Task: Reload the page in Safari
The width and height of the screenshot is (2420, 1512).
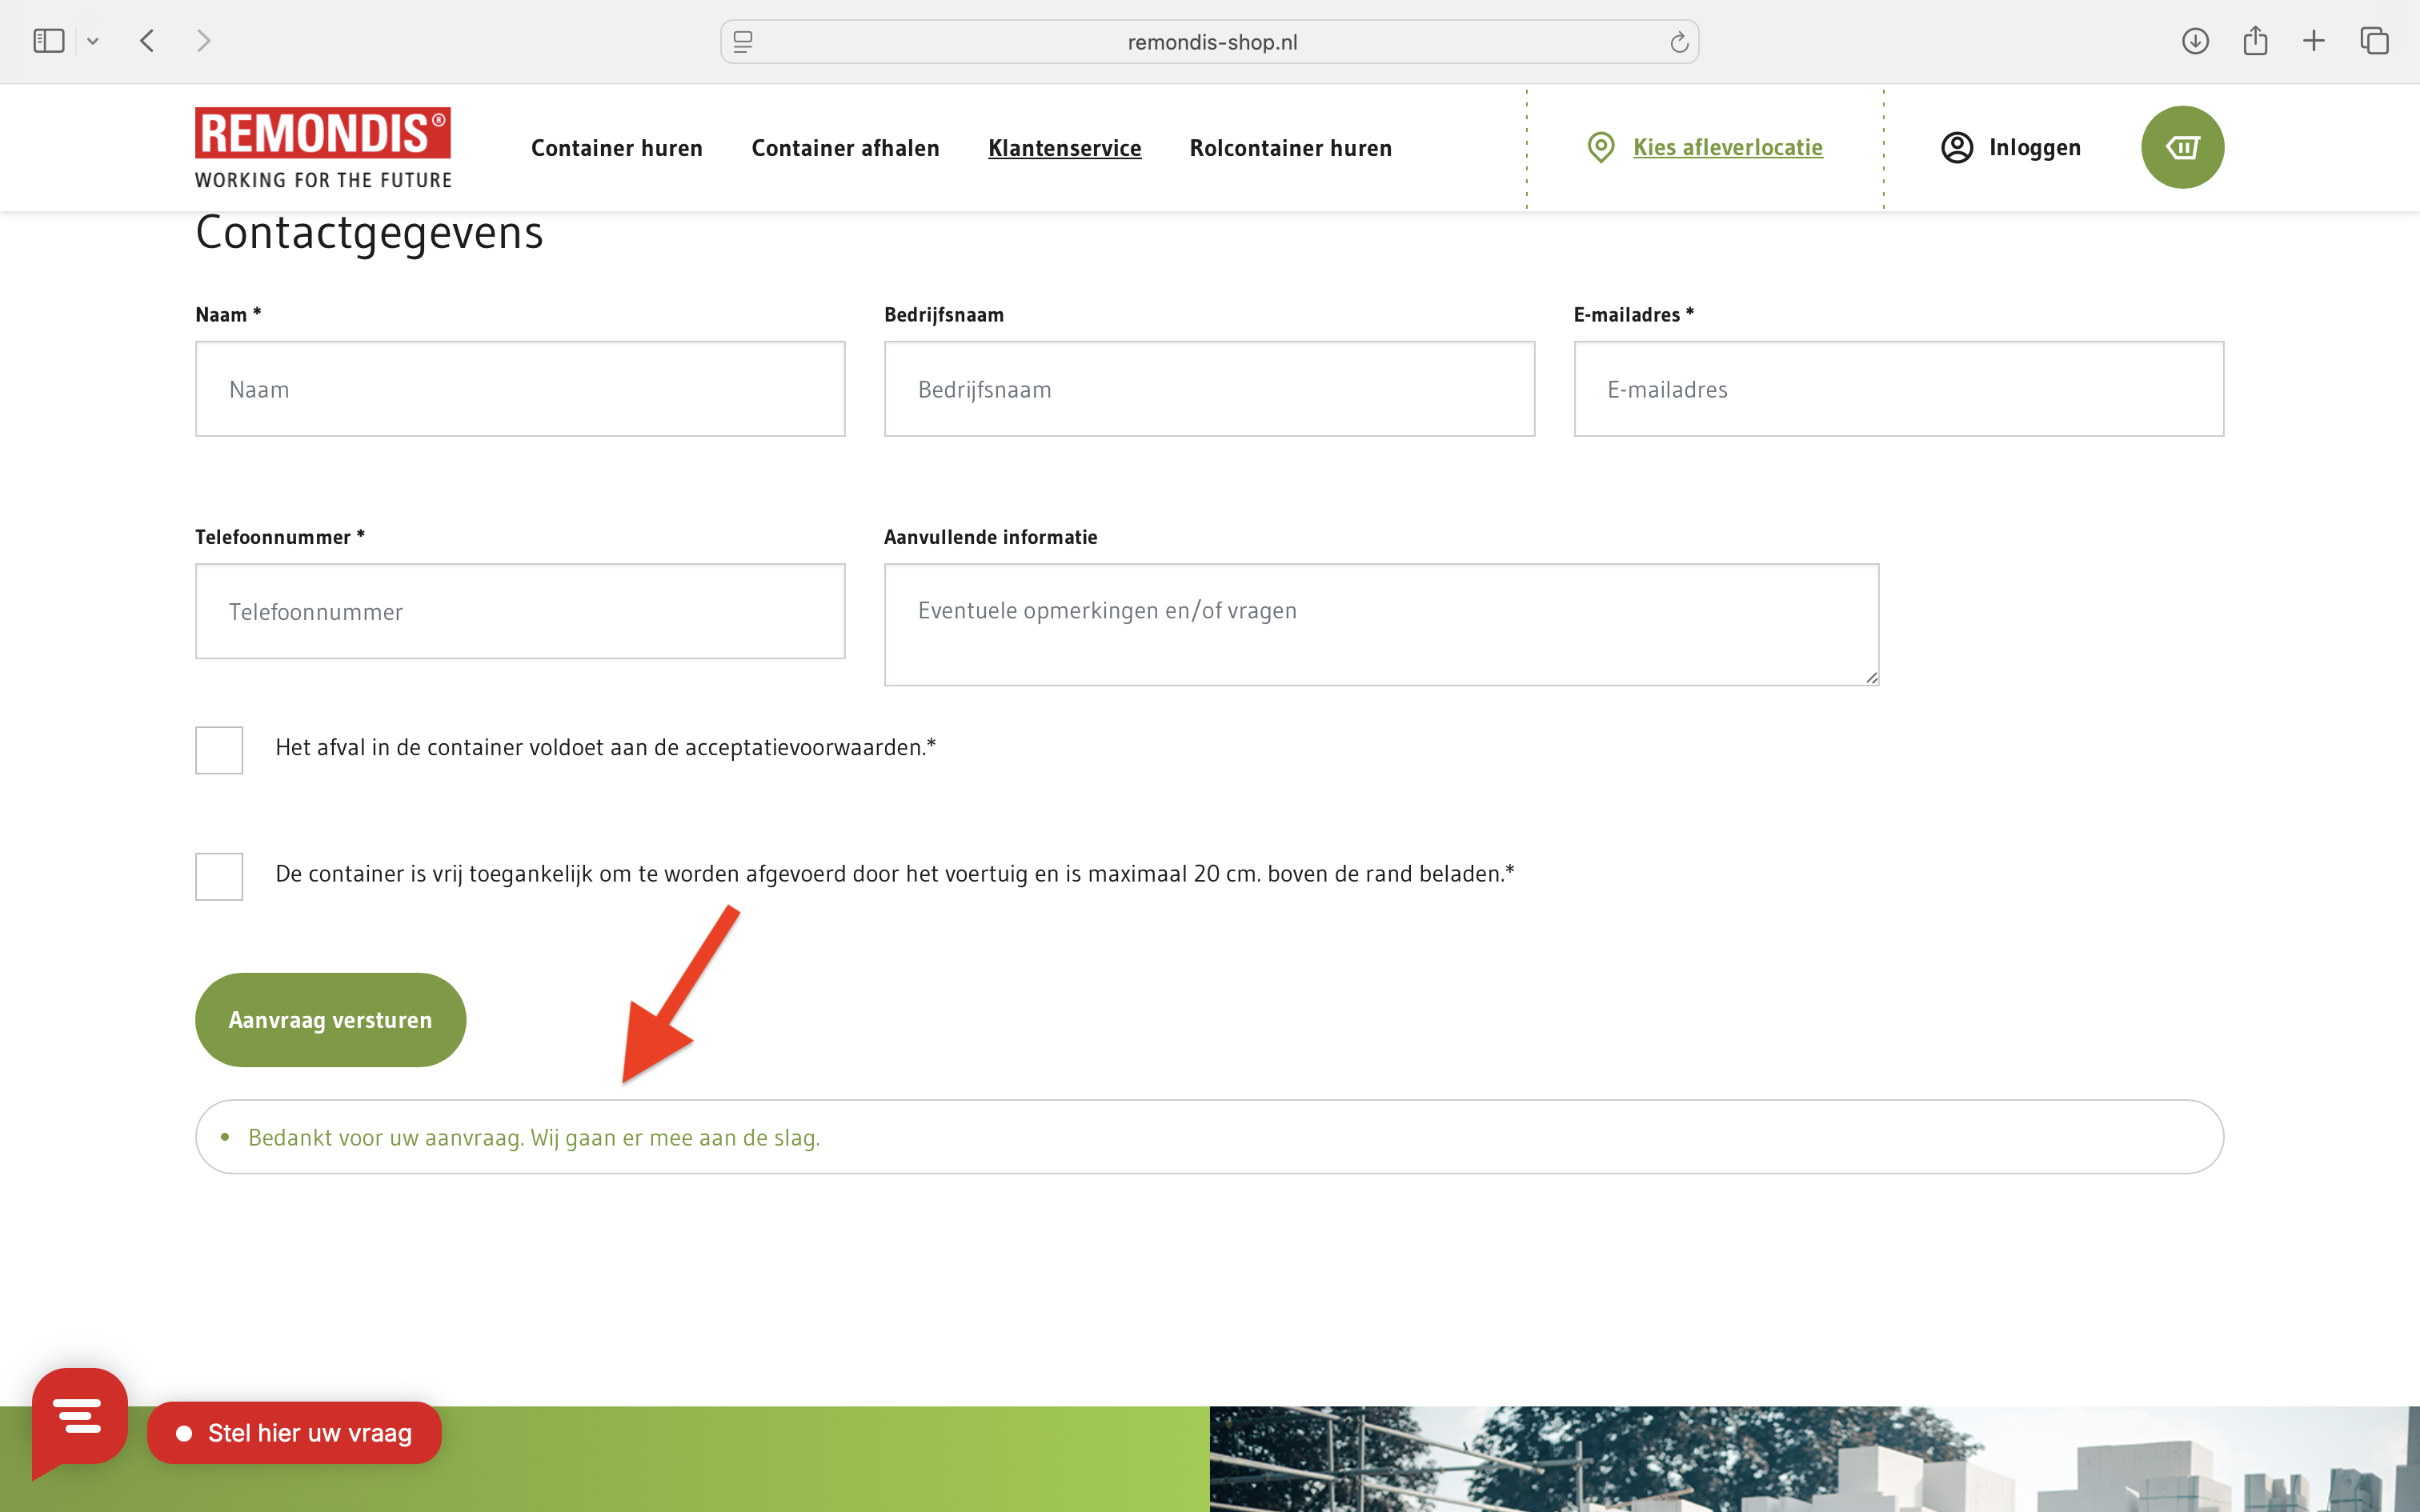Action: (x=1678, y=42)
